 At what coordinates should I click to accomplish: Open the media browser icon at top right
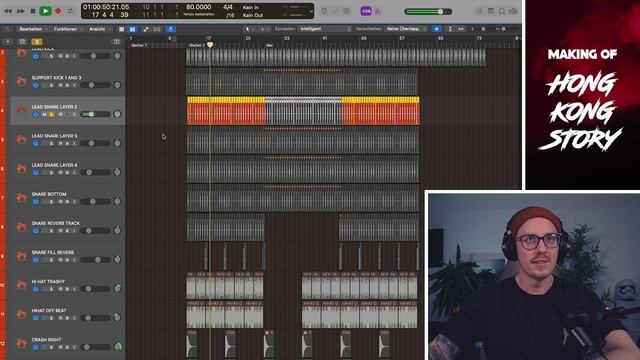coord(513,11)
